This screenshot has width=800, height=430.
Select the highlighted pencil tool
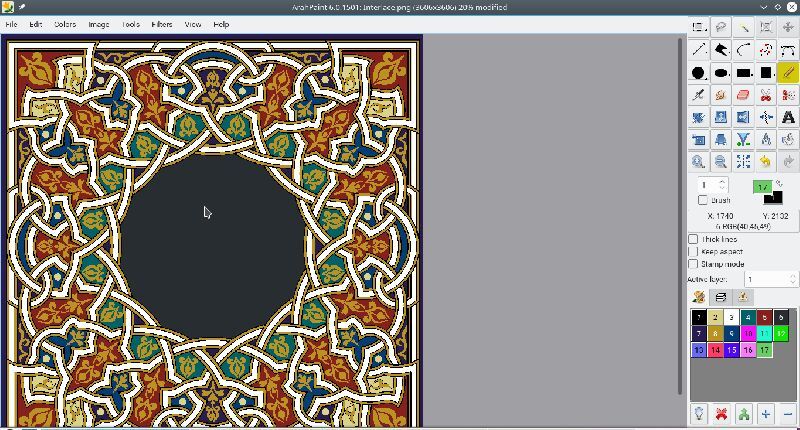788,72
